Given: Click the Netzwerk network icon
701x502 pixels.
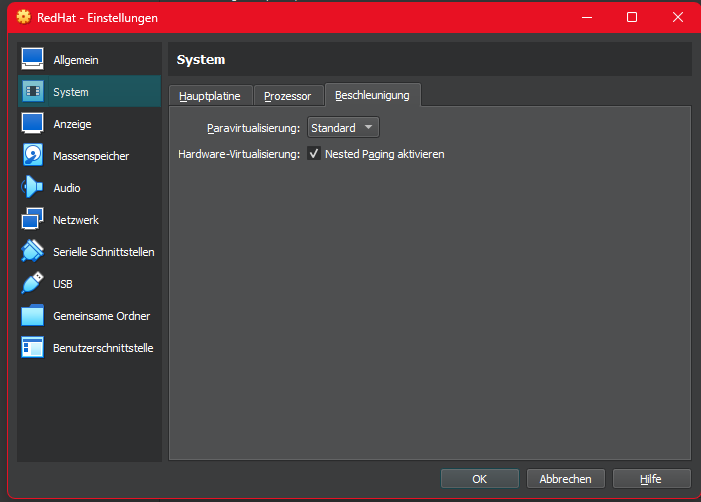Looking at the screenshot, I should point(33,219).
